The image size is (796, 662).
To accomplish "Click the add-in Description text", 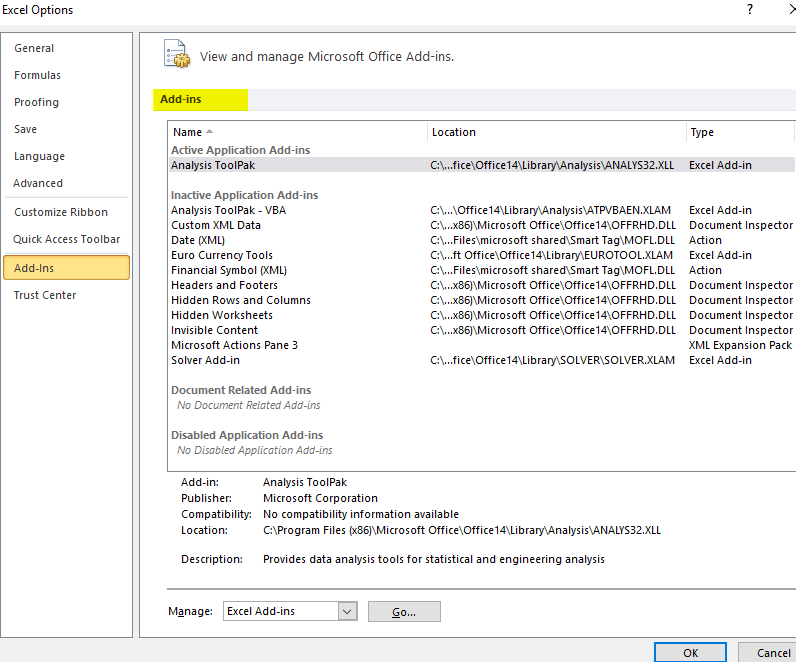I will [x=434, y=559].
